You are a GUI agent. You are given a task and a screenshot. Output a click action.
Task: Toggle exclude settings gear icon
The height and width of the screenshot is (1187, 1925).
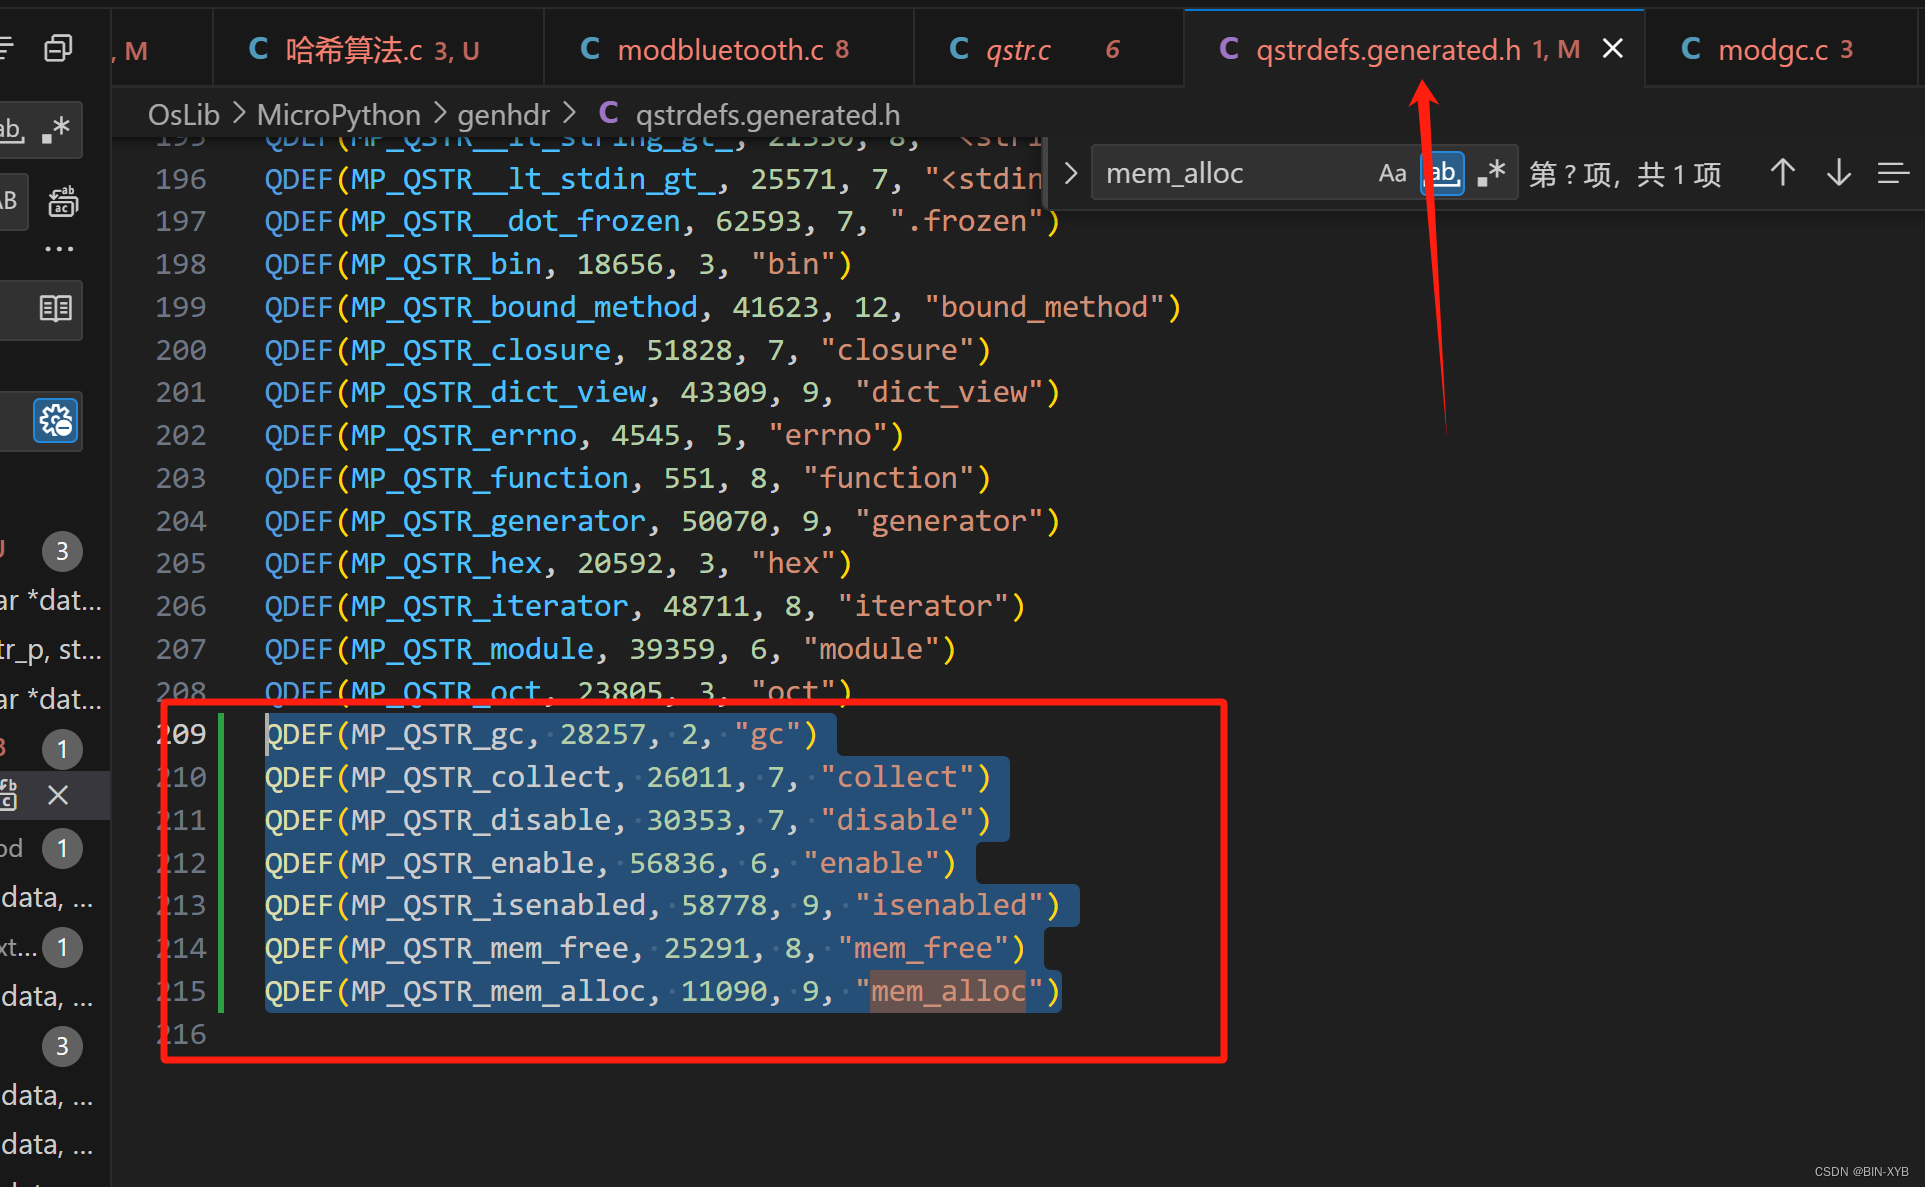pos(56,421)
